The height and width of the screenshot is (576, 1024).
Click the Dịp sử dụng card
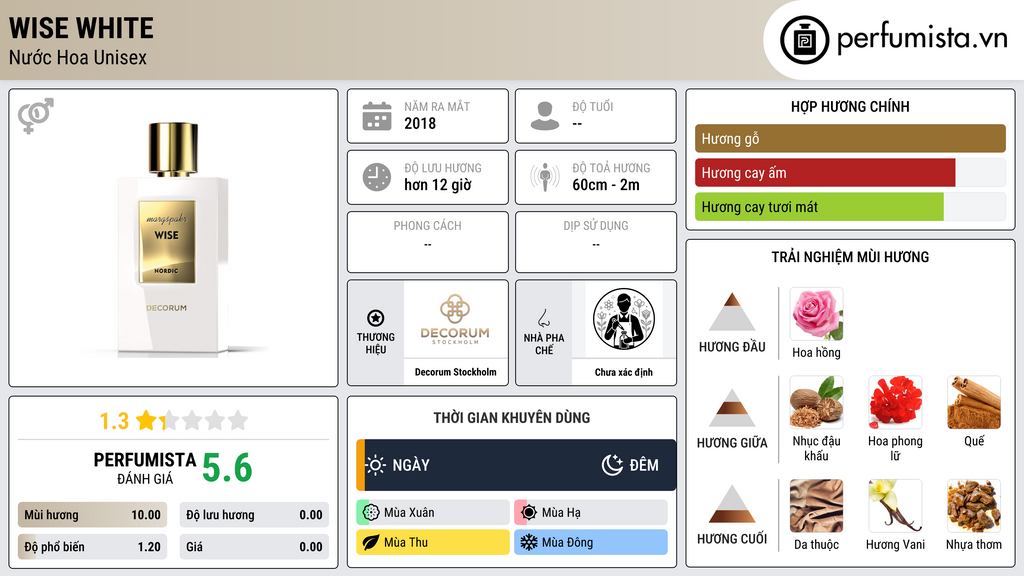click(x=596, y=242)
